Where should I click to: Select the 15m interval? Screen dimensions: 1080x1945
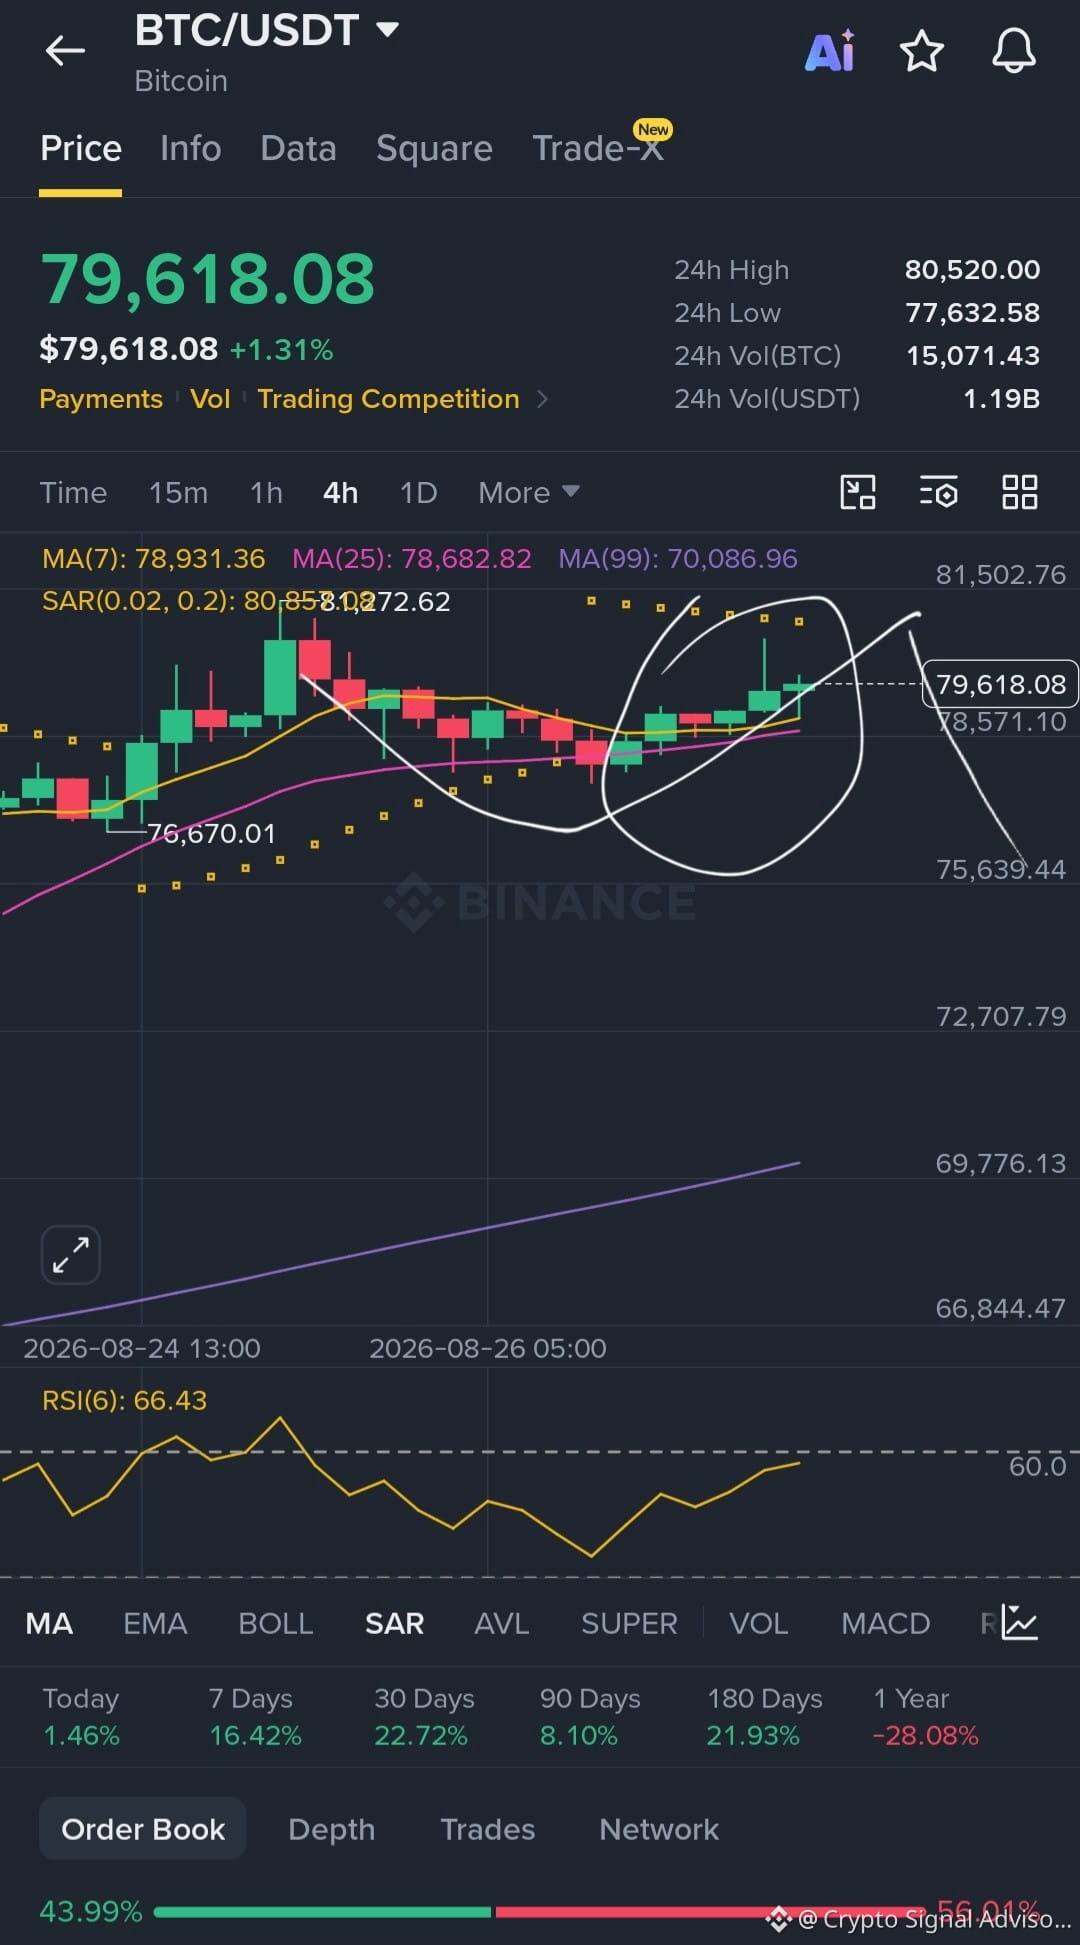click(x=178, y=493)
